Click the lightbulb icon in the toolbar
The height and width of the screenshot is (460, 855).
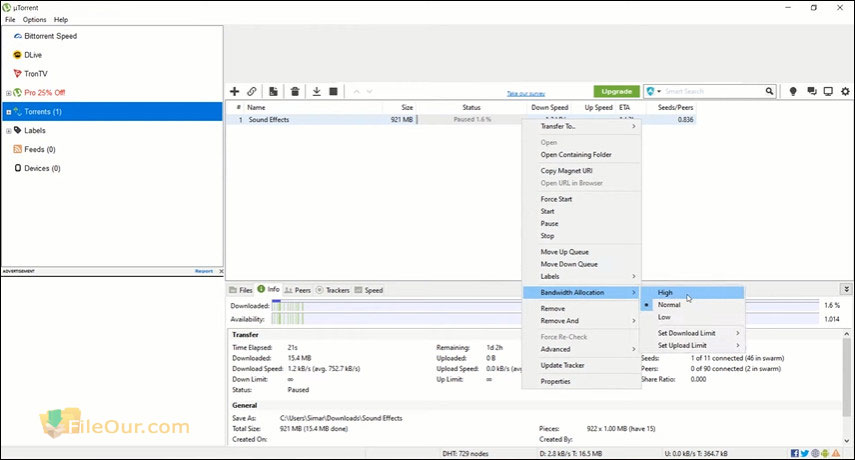coord(793,91)
